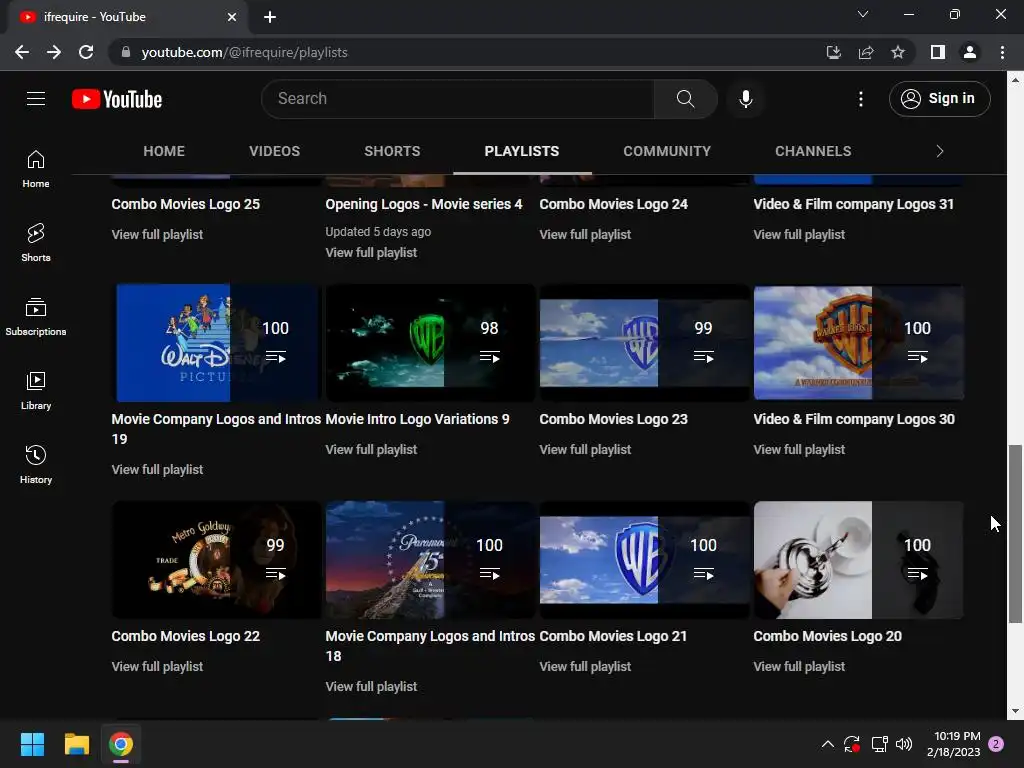
Task: View full playlist for Combo Movies Logo 24
Action: [585, 234]
